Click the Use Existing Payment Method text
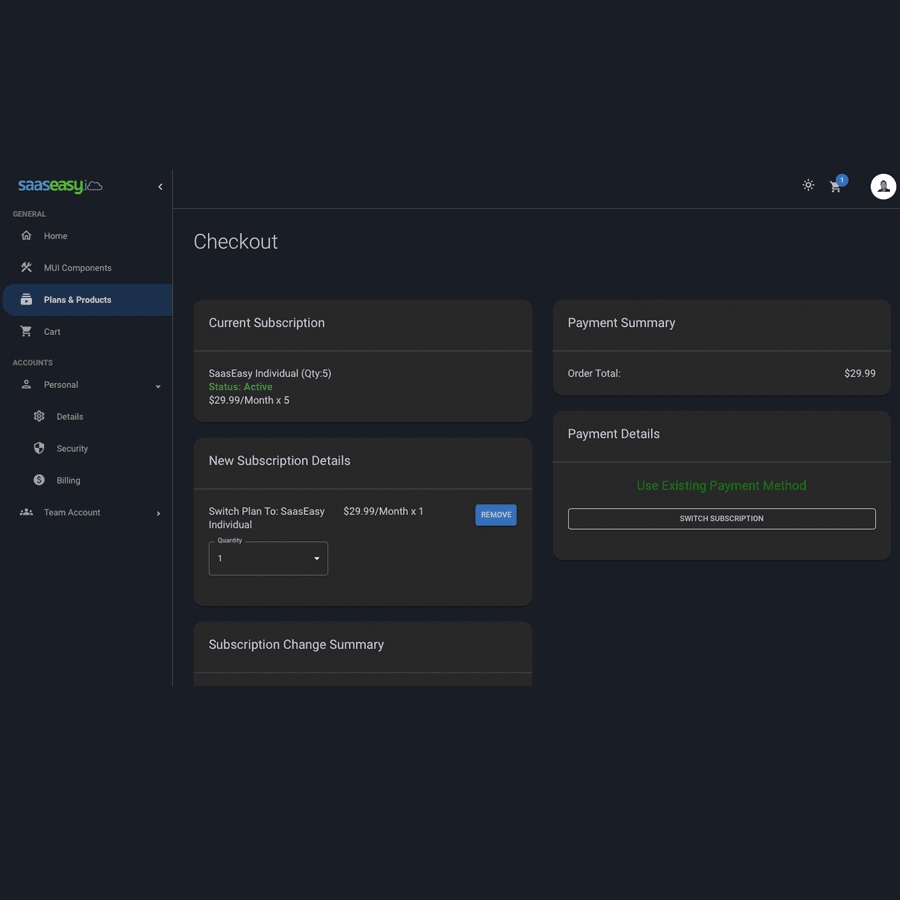This screenshot has height=900, width=900. pos(721,486)
